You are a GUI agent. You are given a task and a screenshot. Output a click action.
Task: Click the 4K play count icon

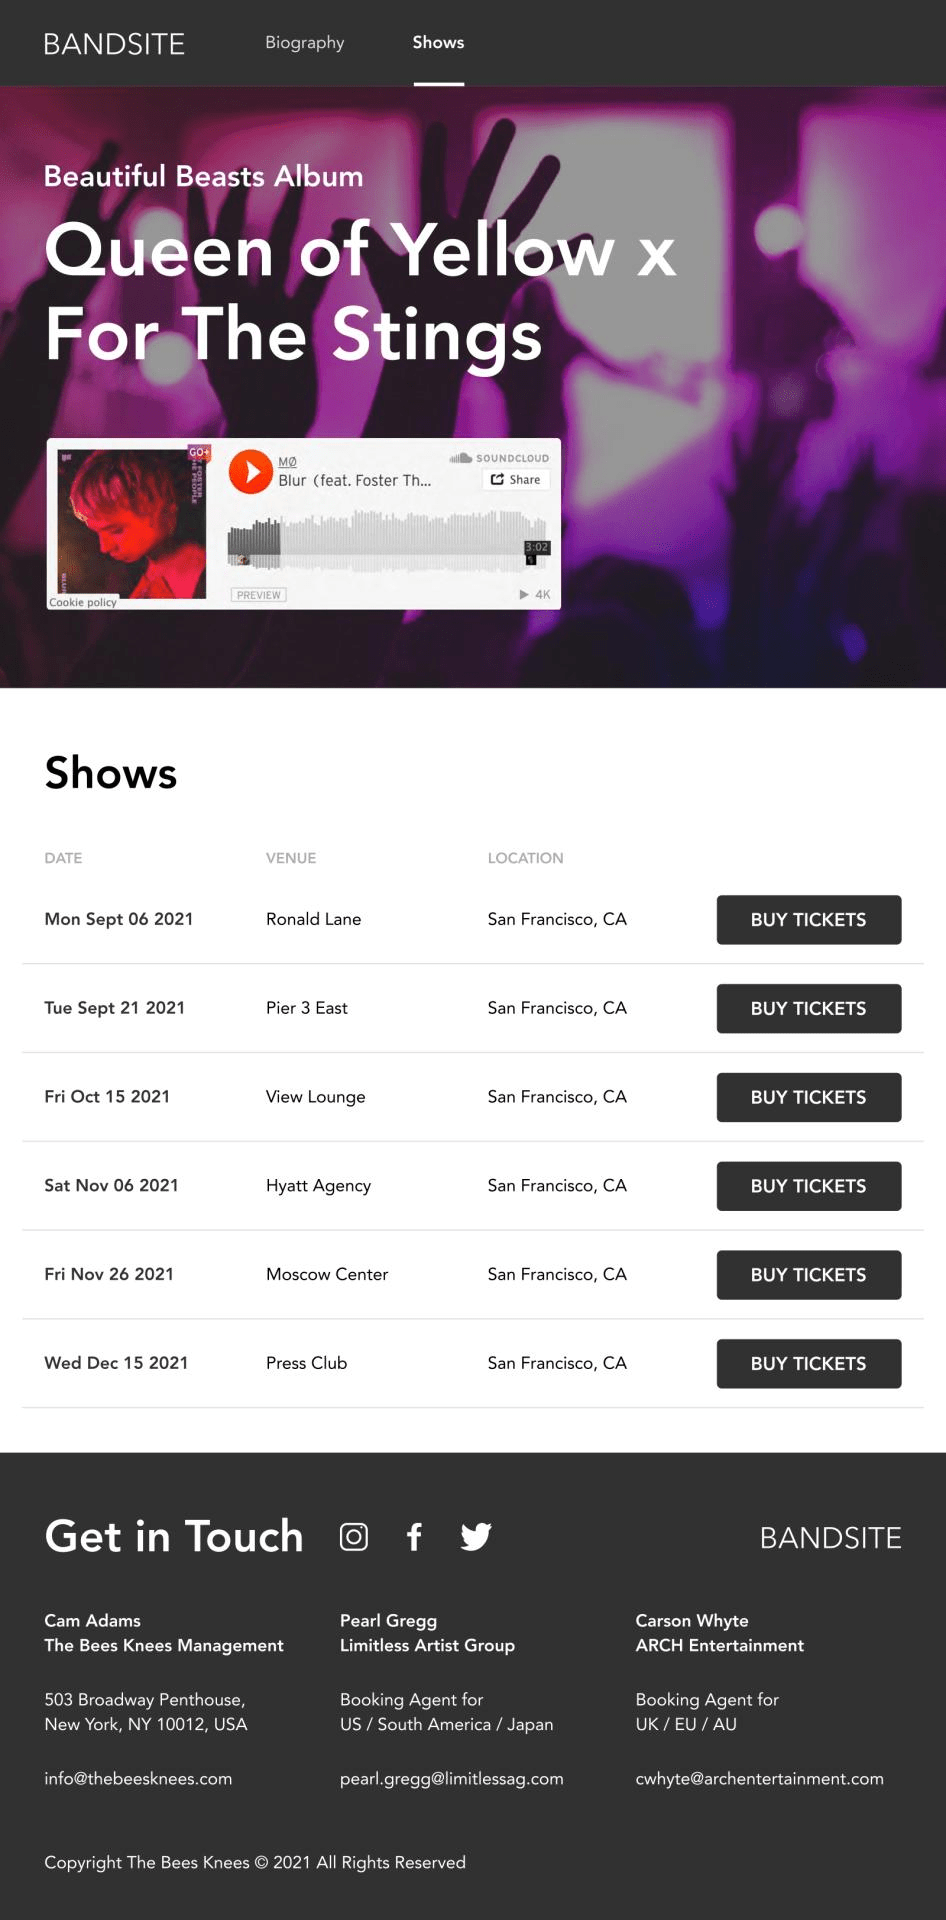pos(535,594)
